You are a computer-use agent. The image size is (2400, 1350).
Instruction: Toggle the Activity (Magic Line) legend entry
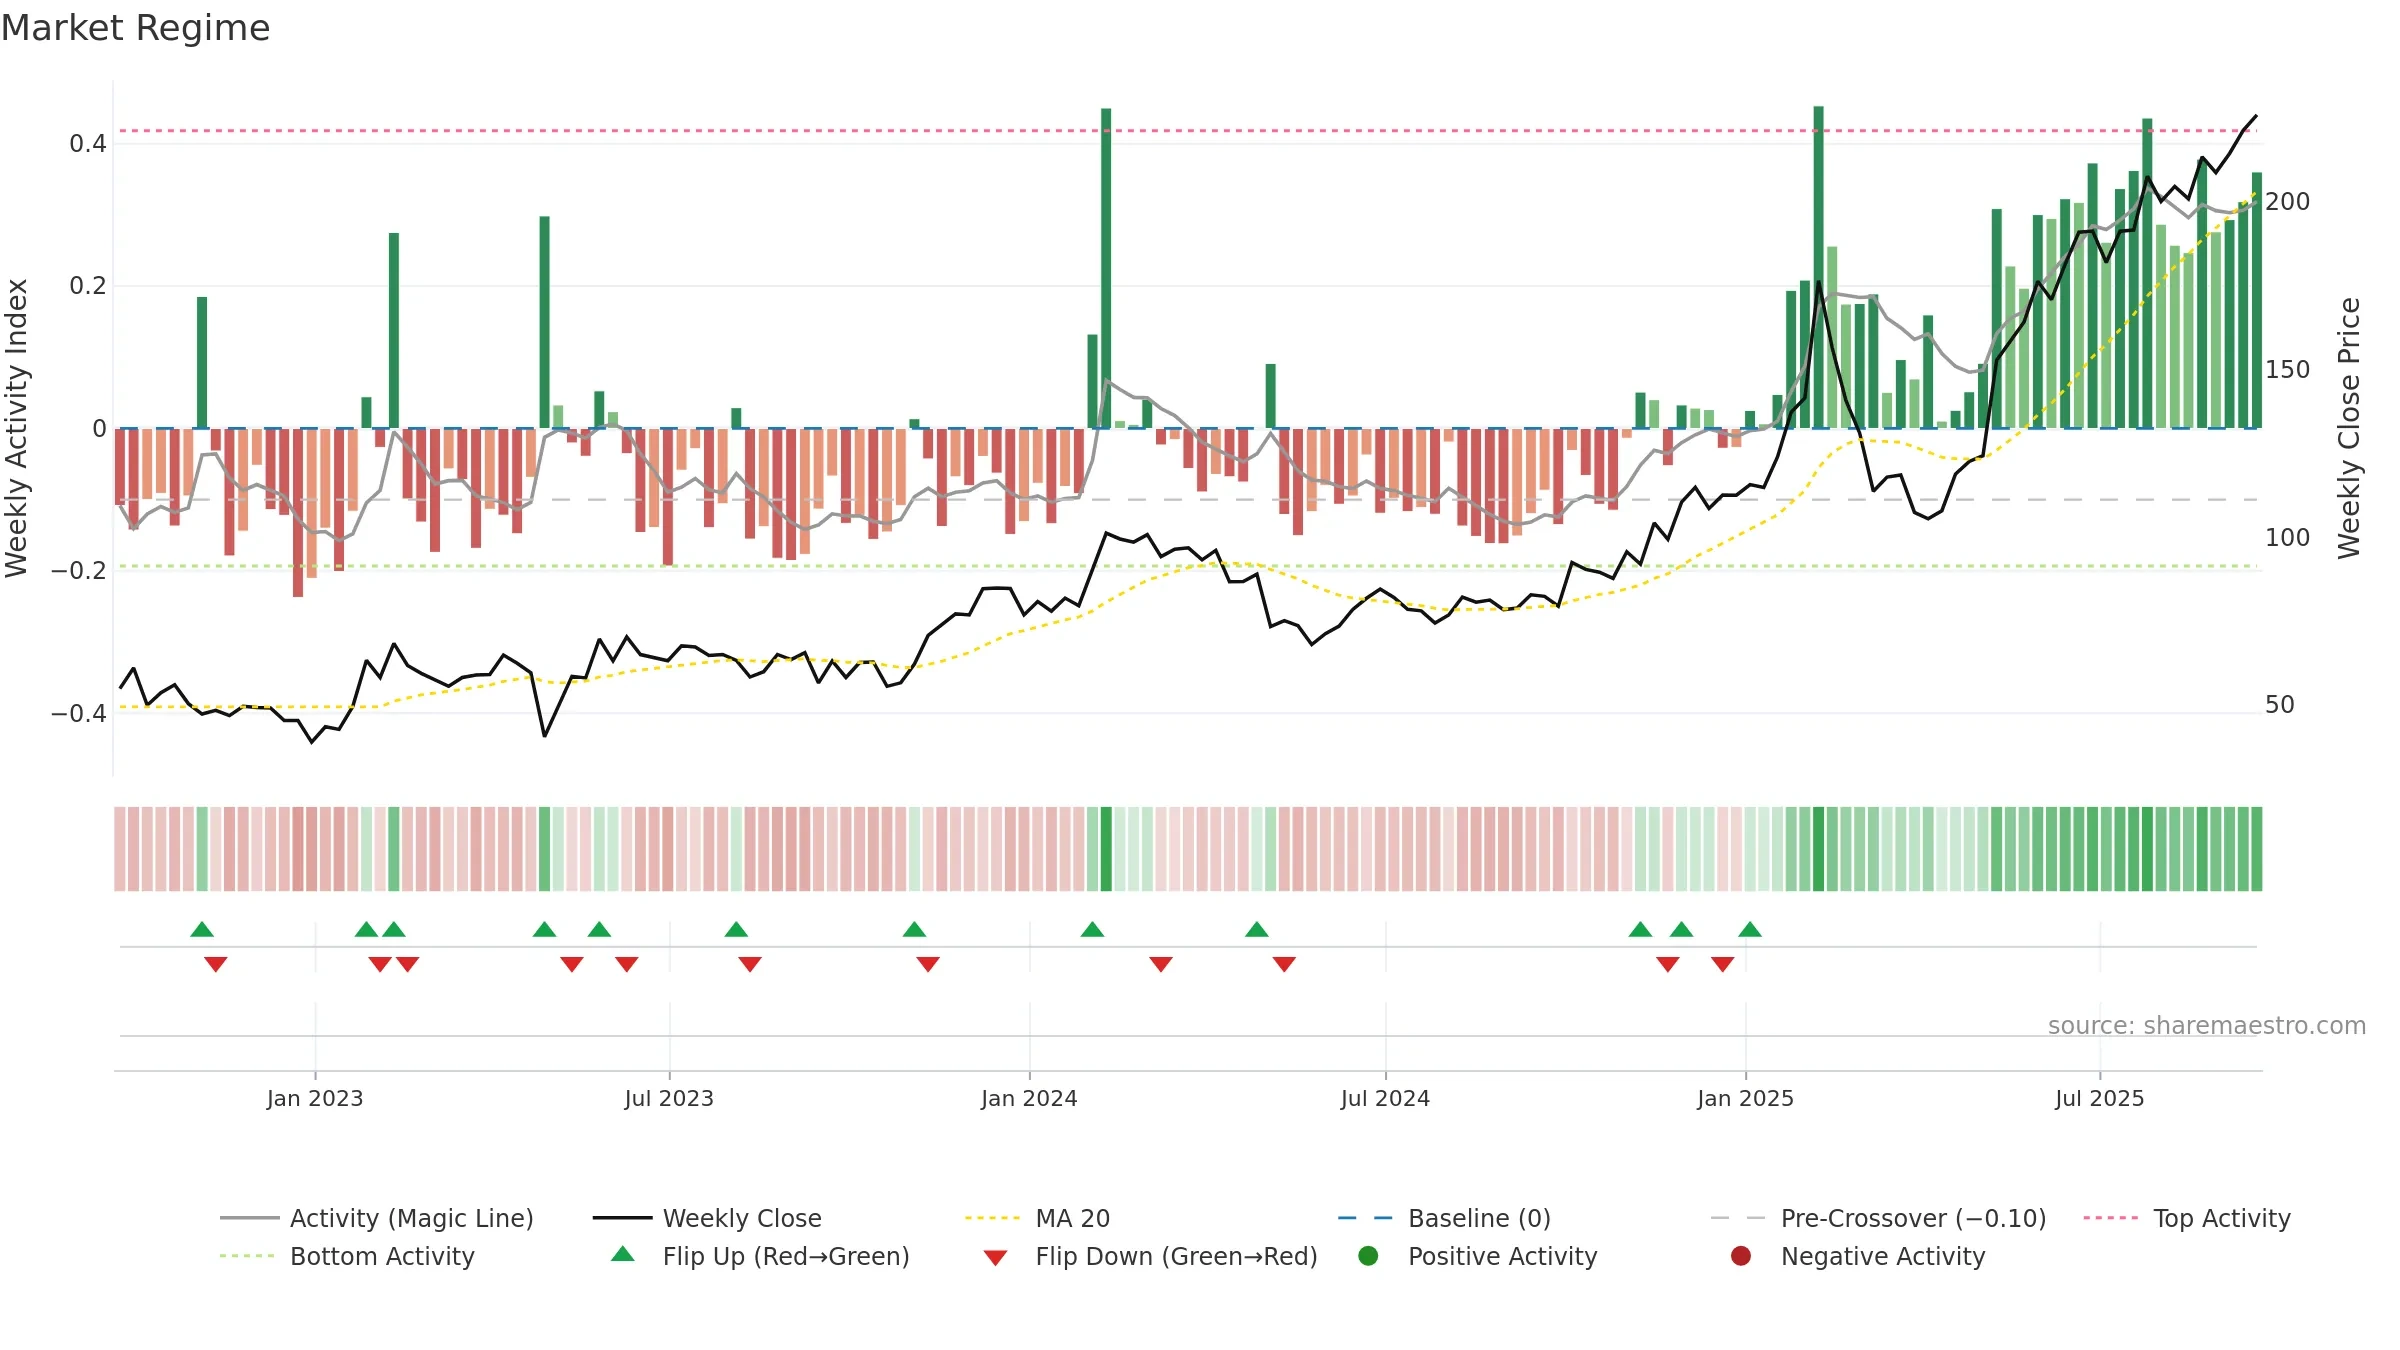[377, 1218]
